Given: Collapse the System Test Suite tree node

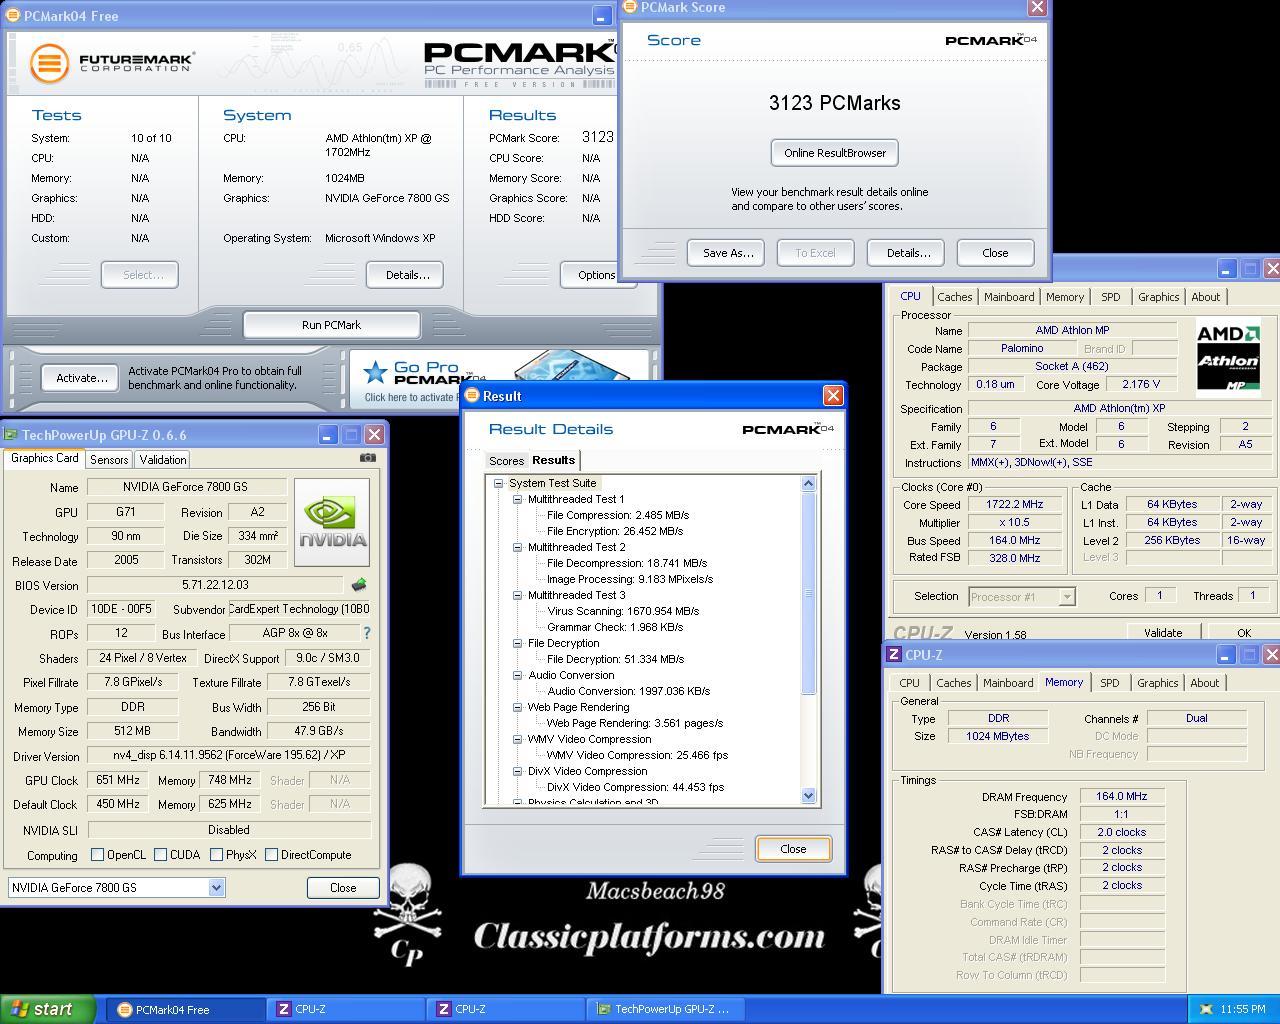Looking at the screenshot, I should pos(498,483).
